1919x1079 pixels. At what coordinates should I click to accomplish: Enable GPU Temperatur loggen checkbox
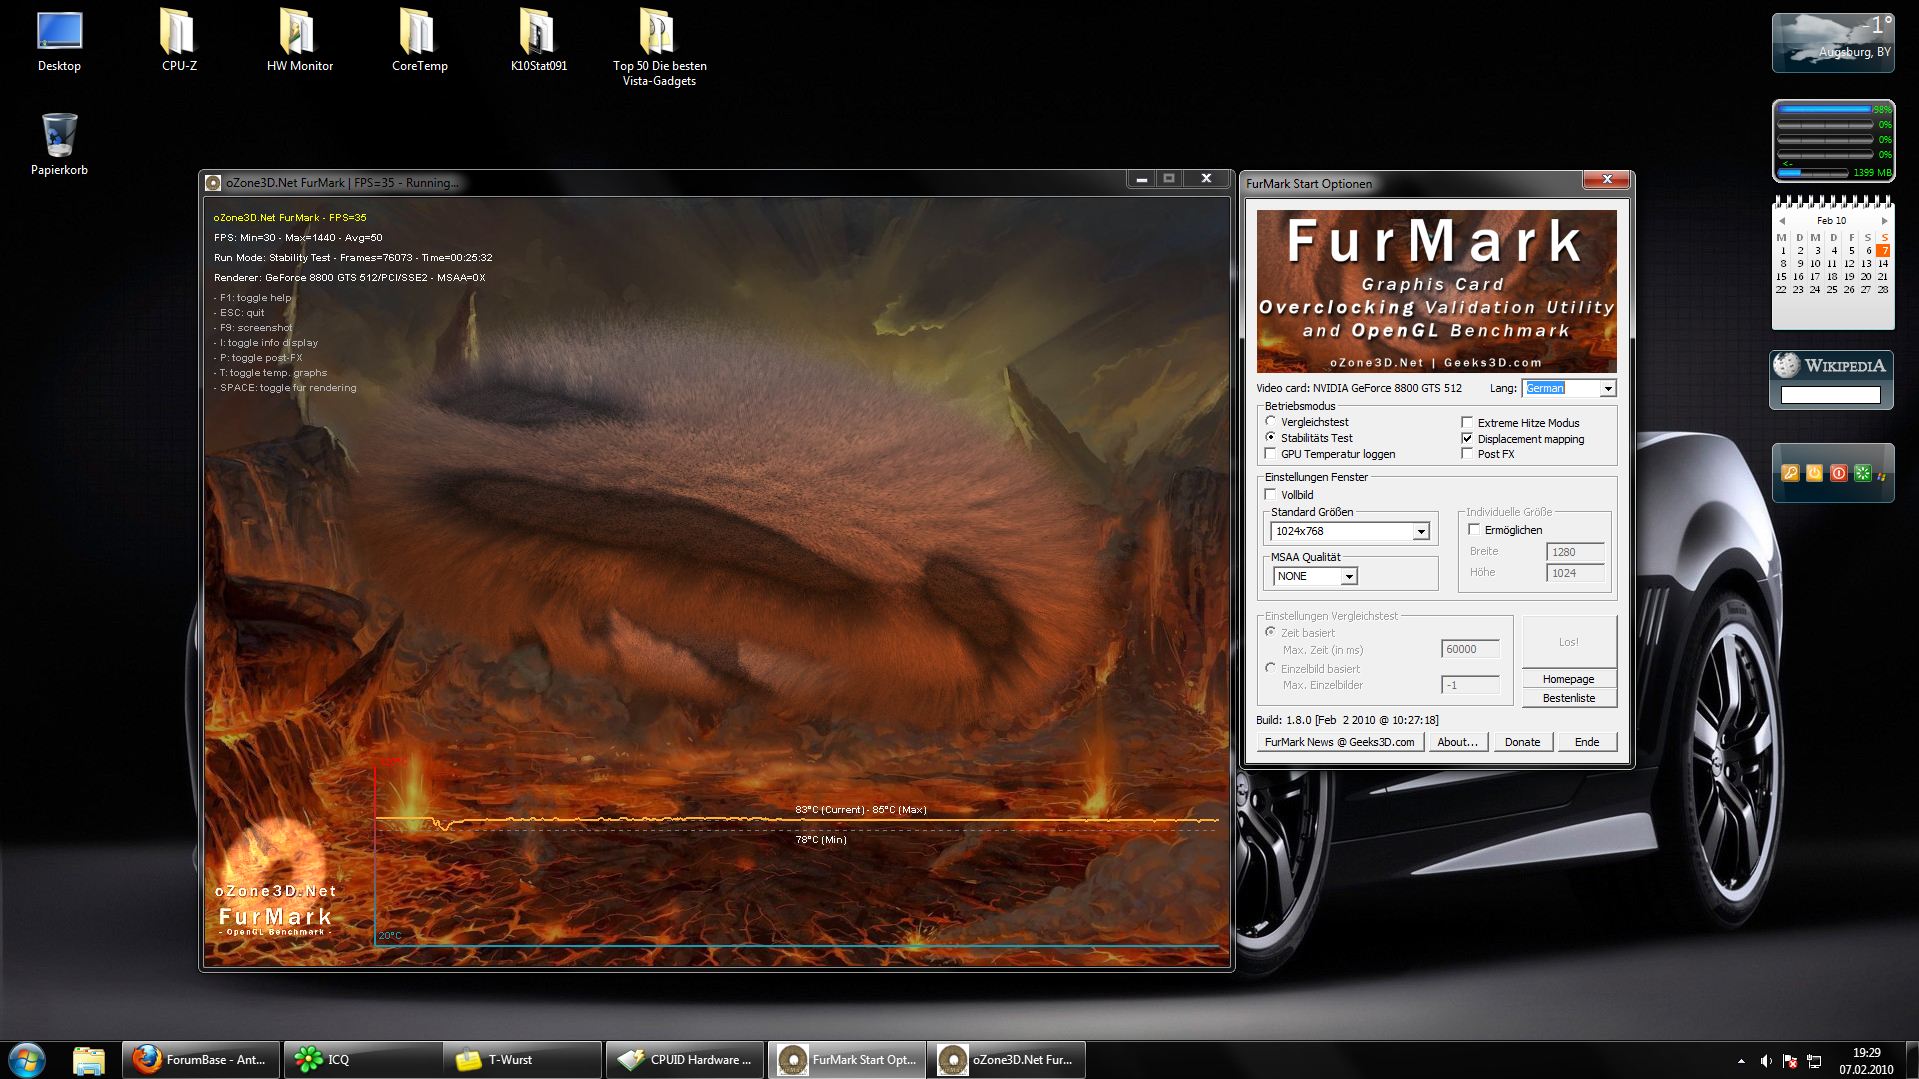(x=1271, y=454)
